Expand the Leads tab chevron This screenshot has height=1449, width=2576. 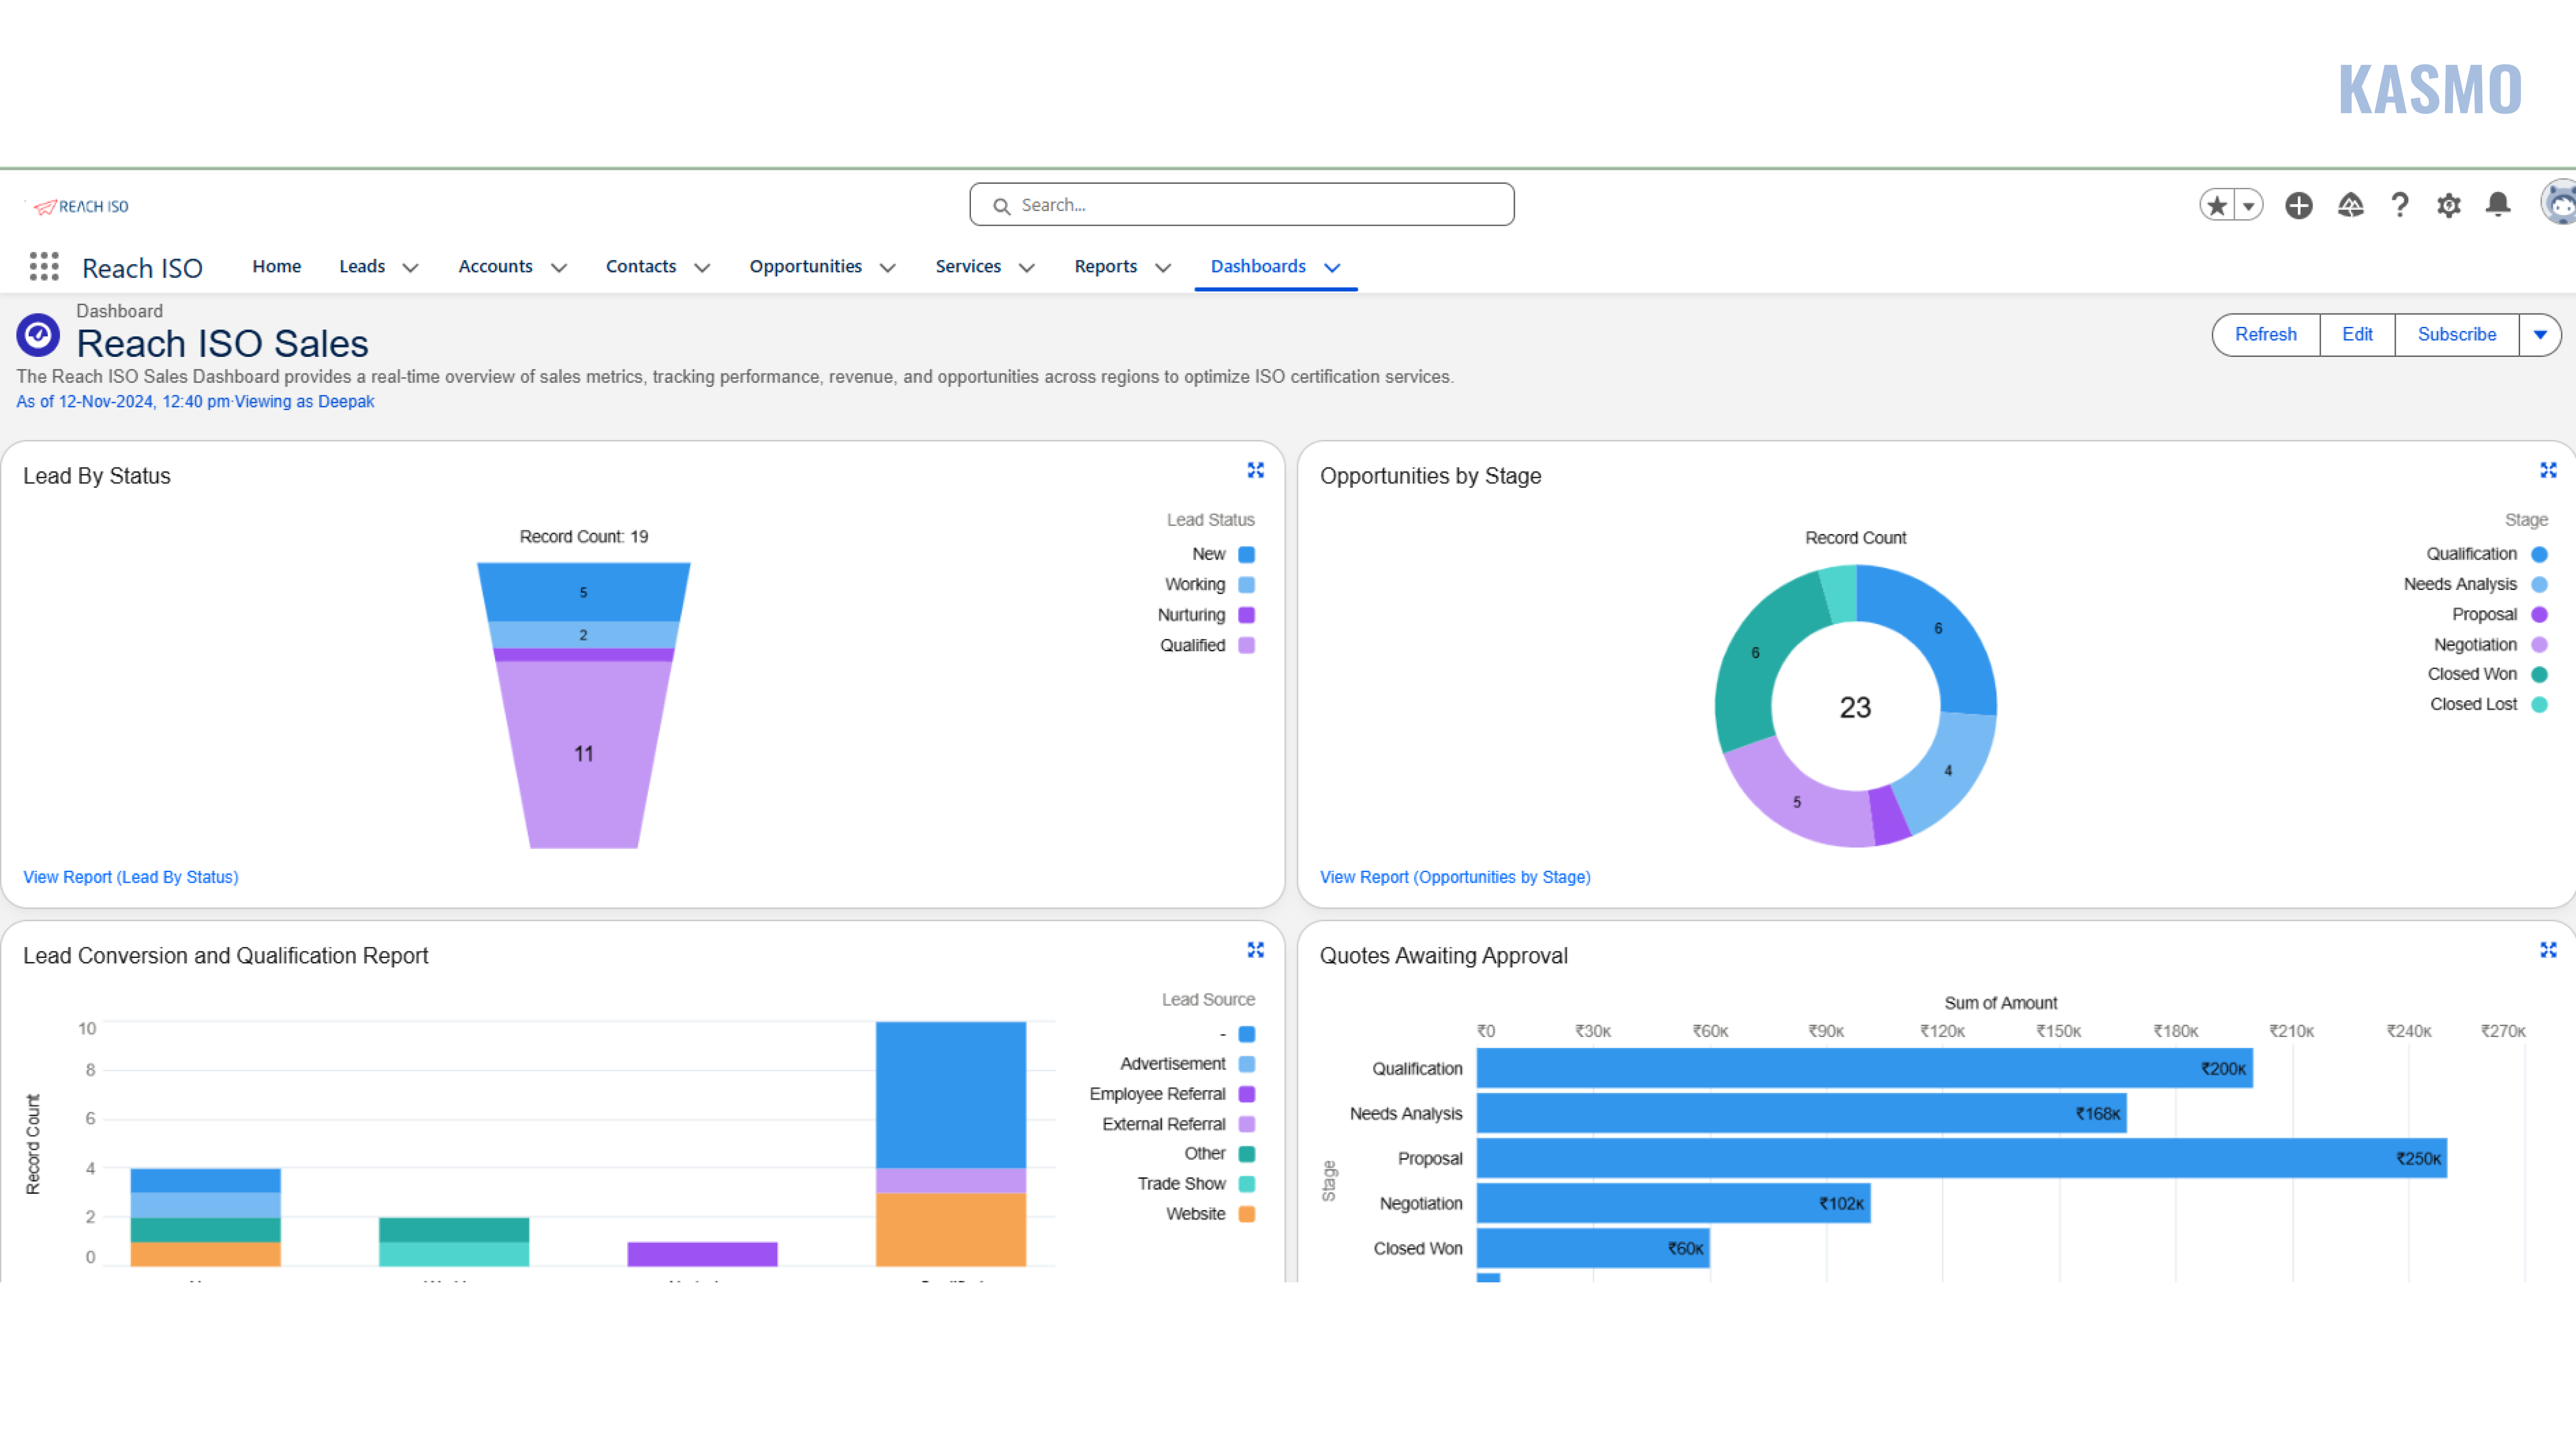[x=410, y=268]
